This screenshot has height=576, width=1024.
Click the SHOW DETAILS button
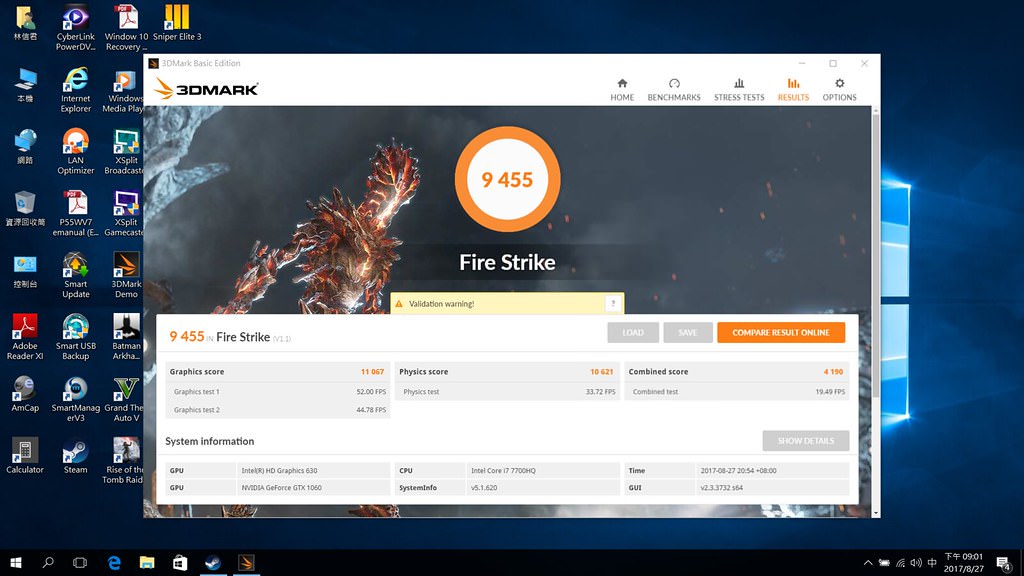(x=806, y=441)
